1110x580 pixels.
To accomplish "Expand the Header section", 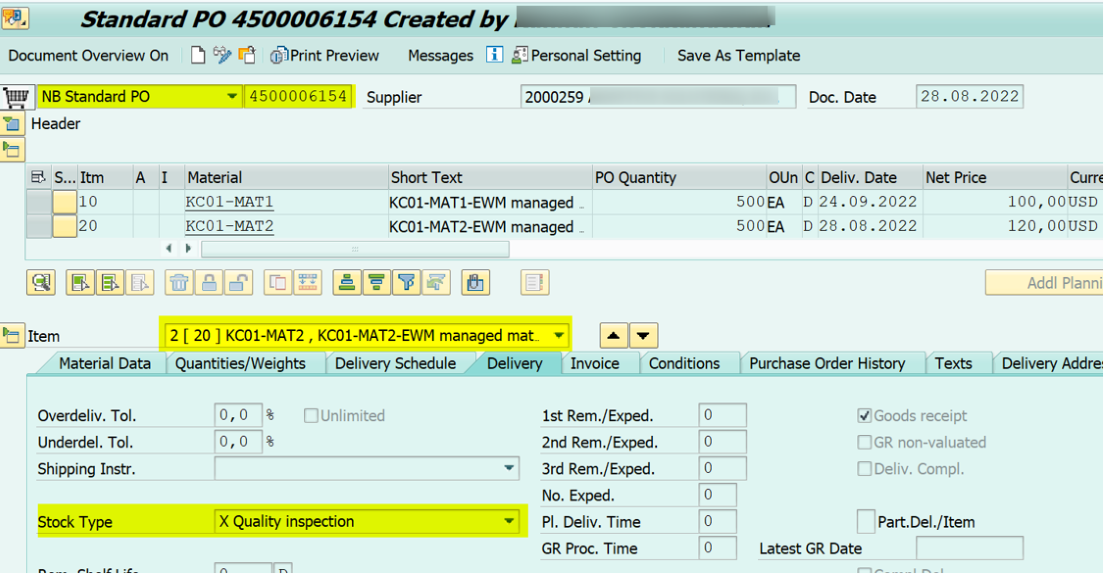I will click(12, 124).
